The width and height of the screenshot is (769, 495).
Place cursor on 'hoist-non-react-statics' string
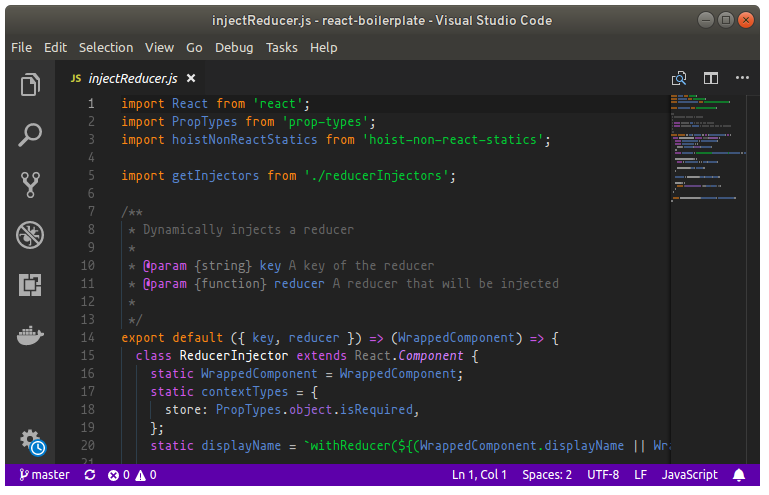pyautogui.click(x=453, y=140)
